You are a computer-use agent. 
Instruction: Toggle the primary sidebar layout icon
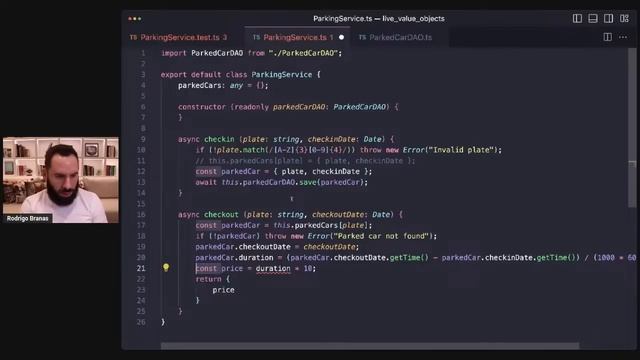(x=577, y=18)
